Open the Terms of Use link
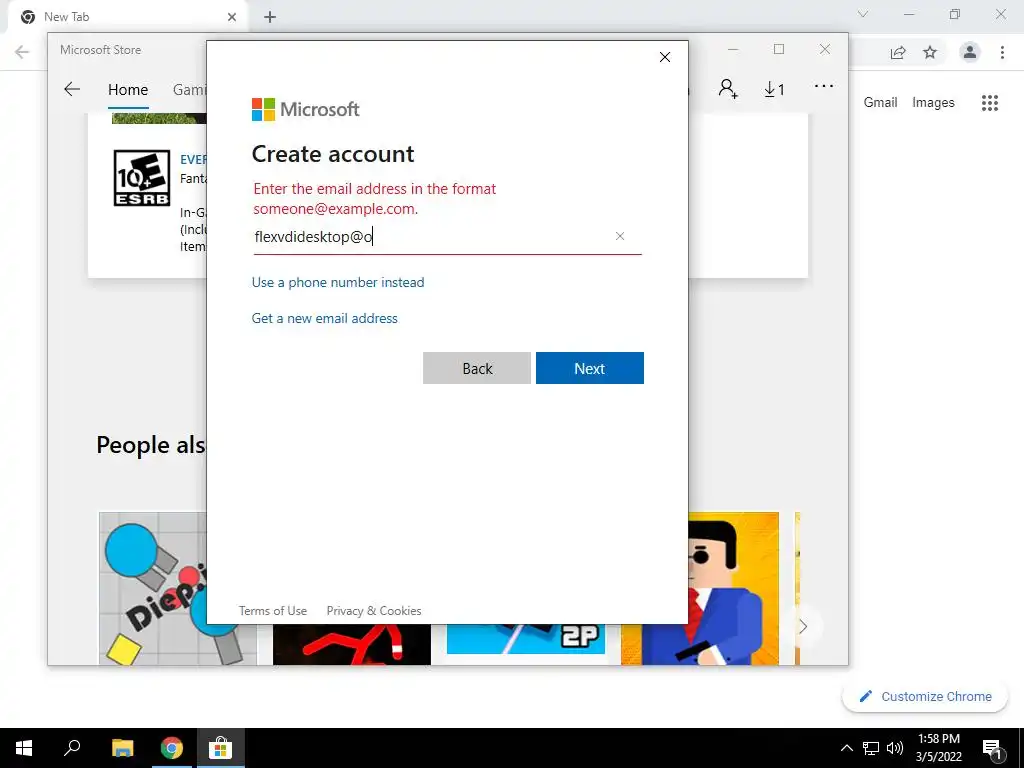 point(272,611)
